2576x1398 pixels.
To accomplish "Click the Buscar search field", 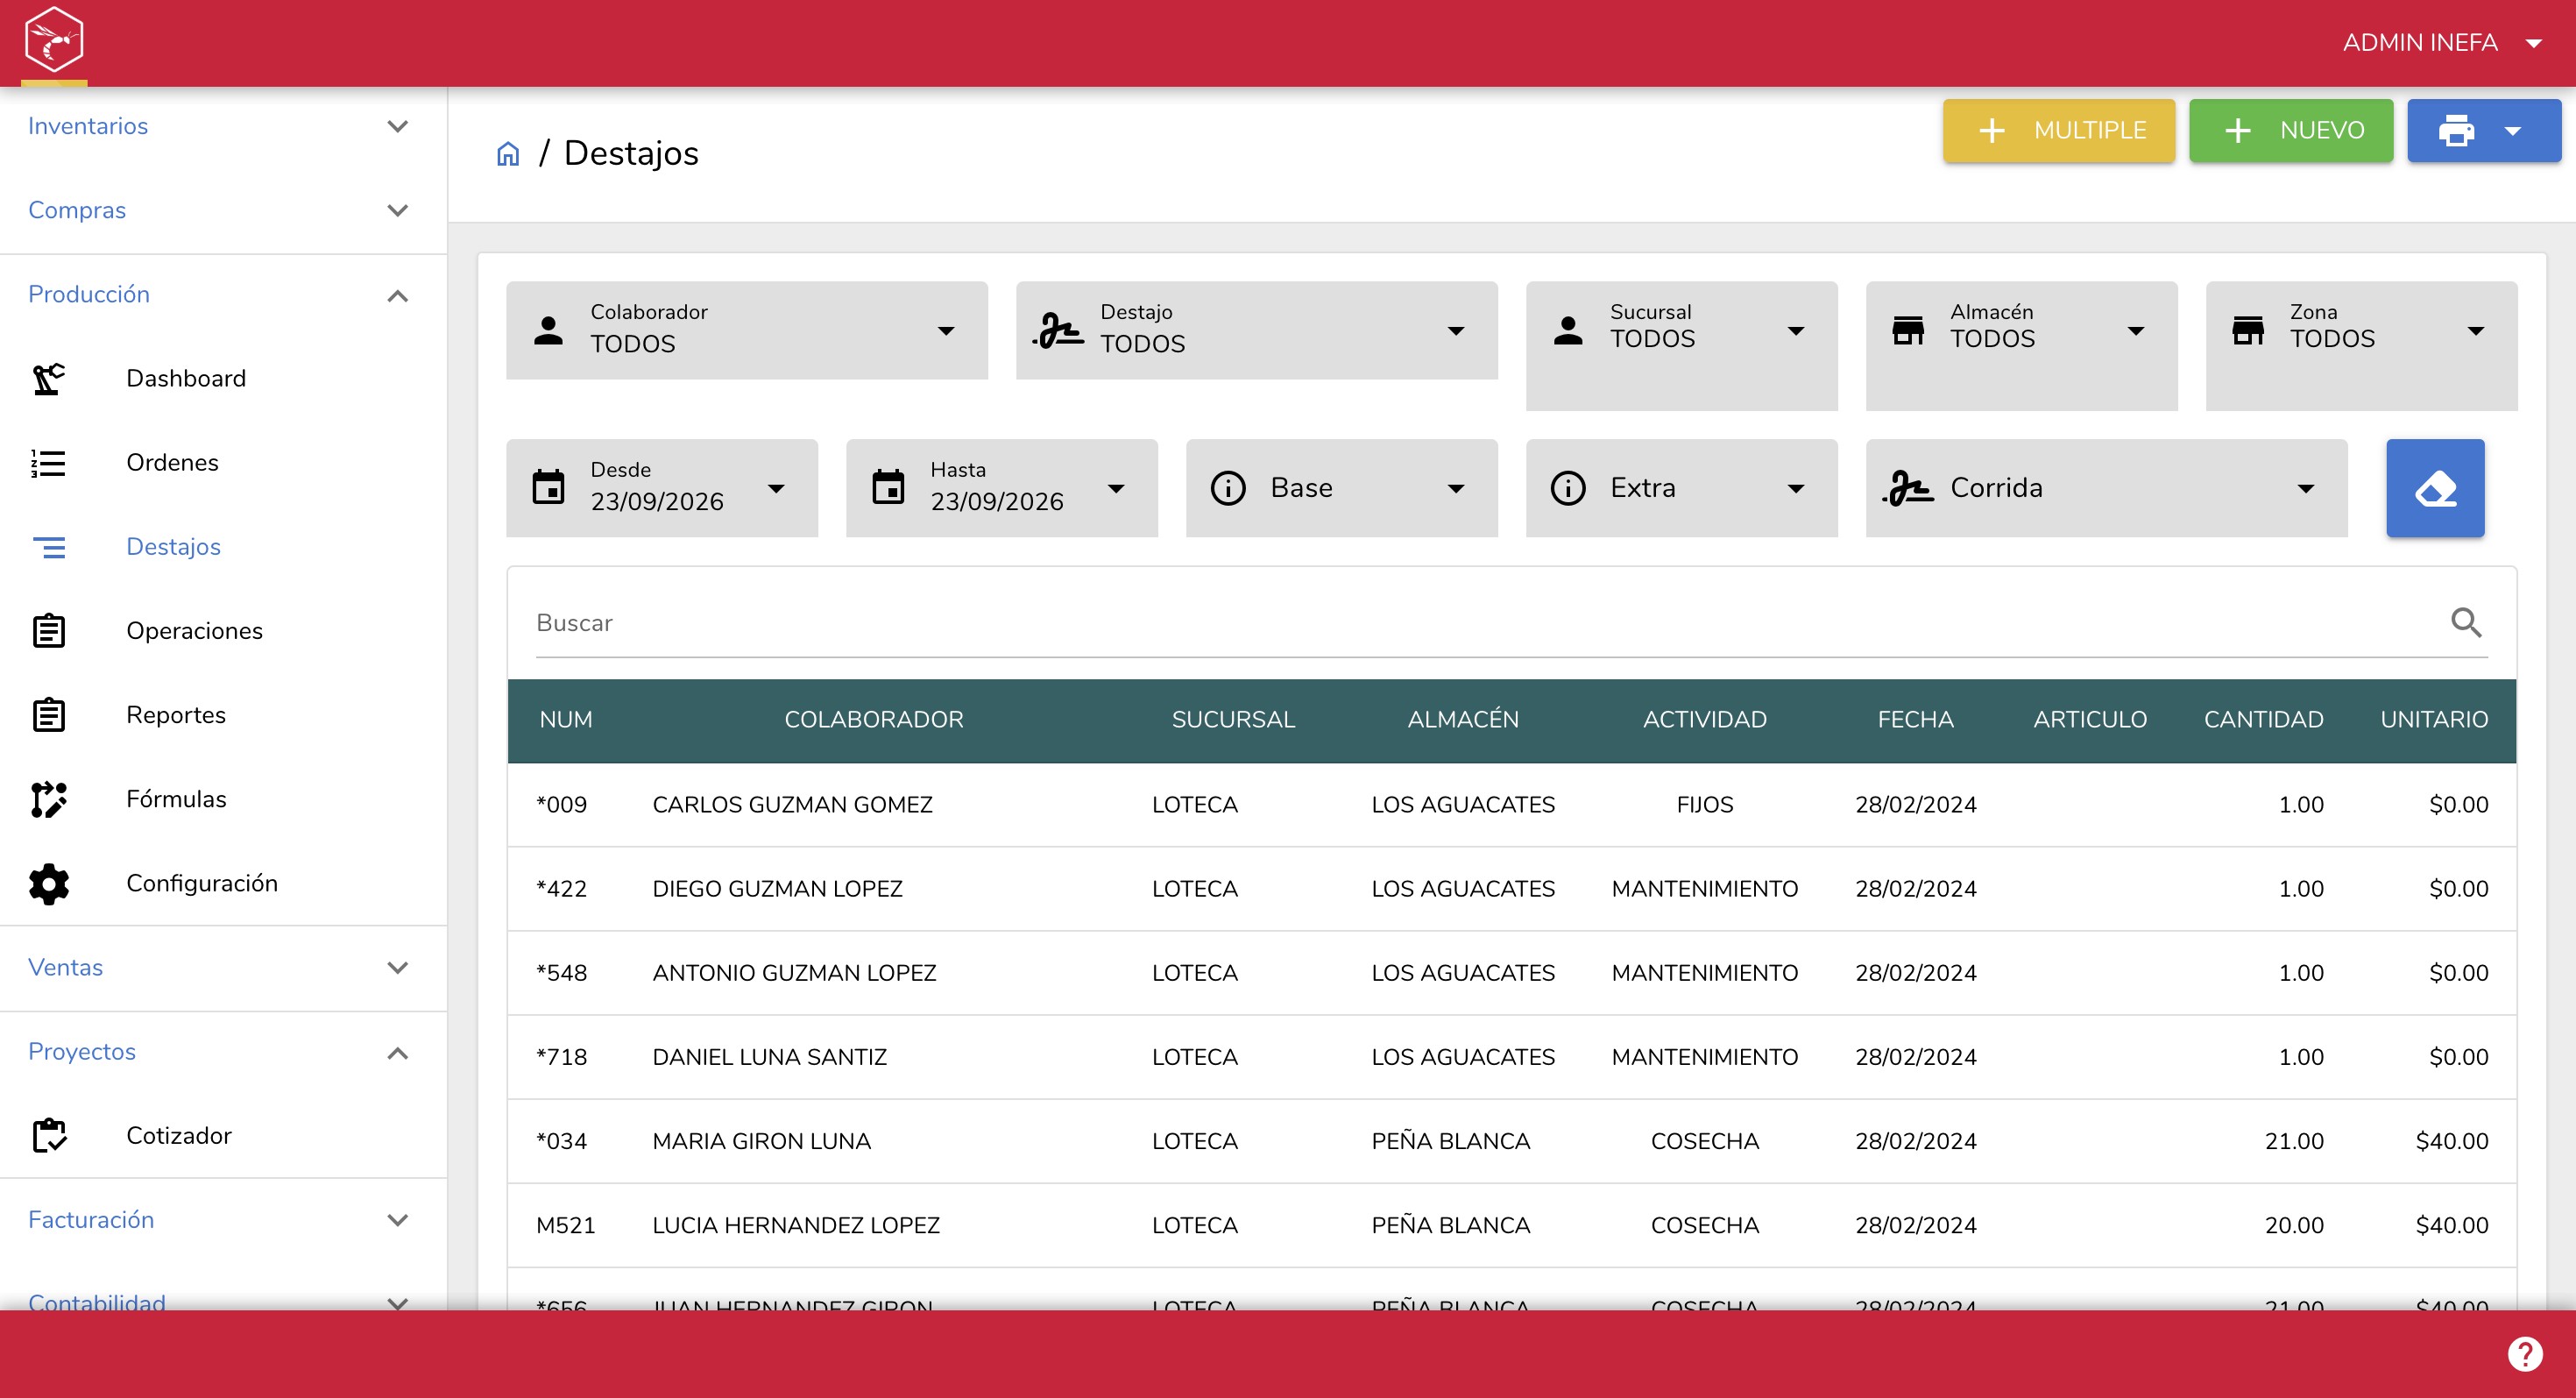I will coord(1490,623).
